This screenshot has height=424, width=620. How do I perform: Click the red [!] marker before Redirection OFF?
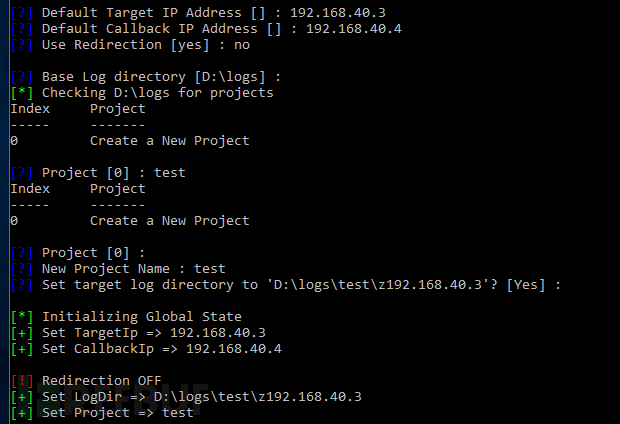click(x=22, y=380)
